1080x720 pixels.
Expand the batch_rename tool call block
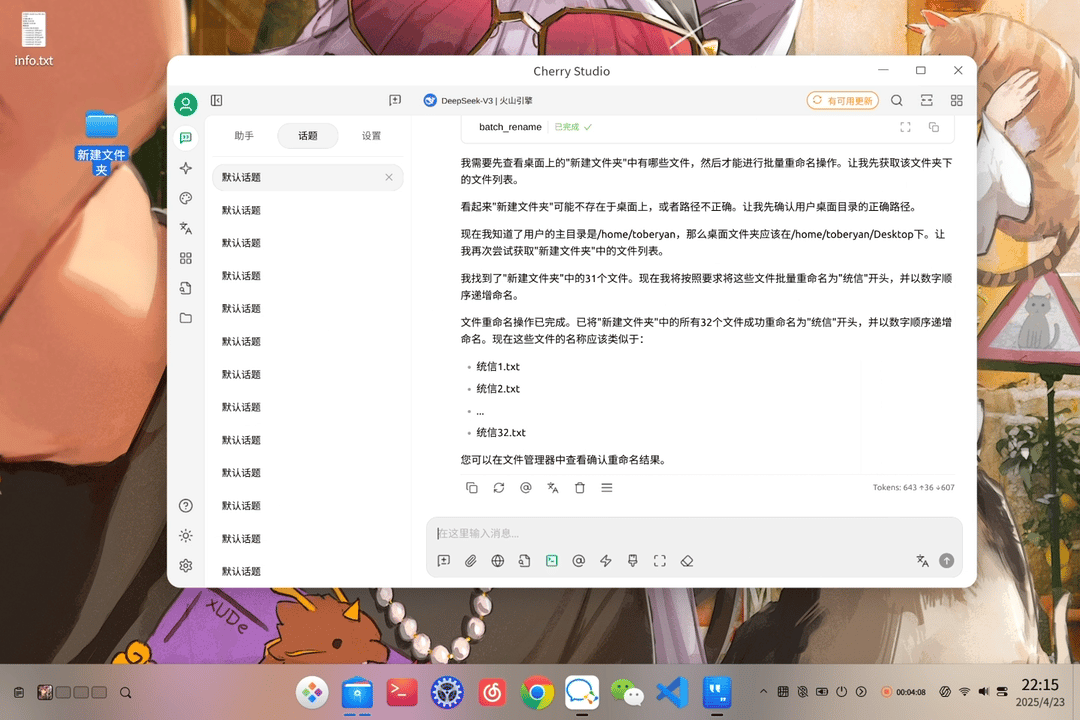click(x=510, y=127)
